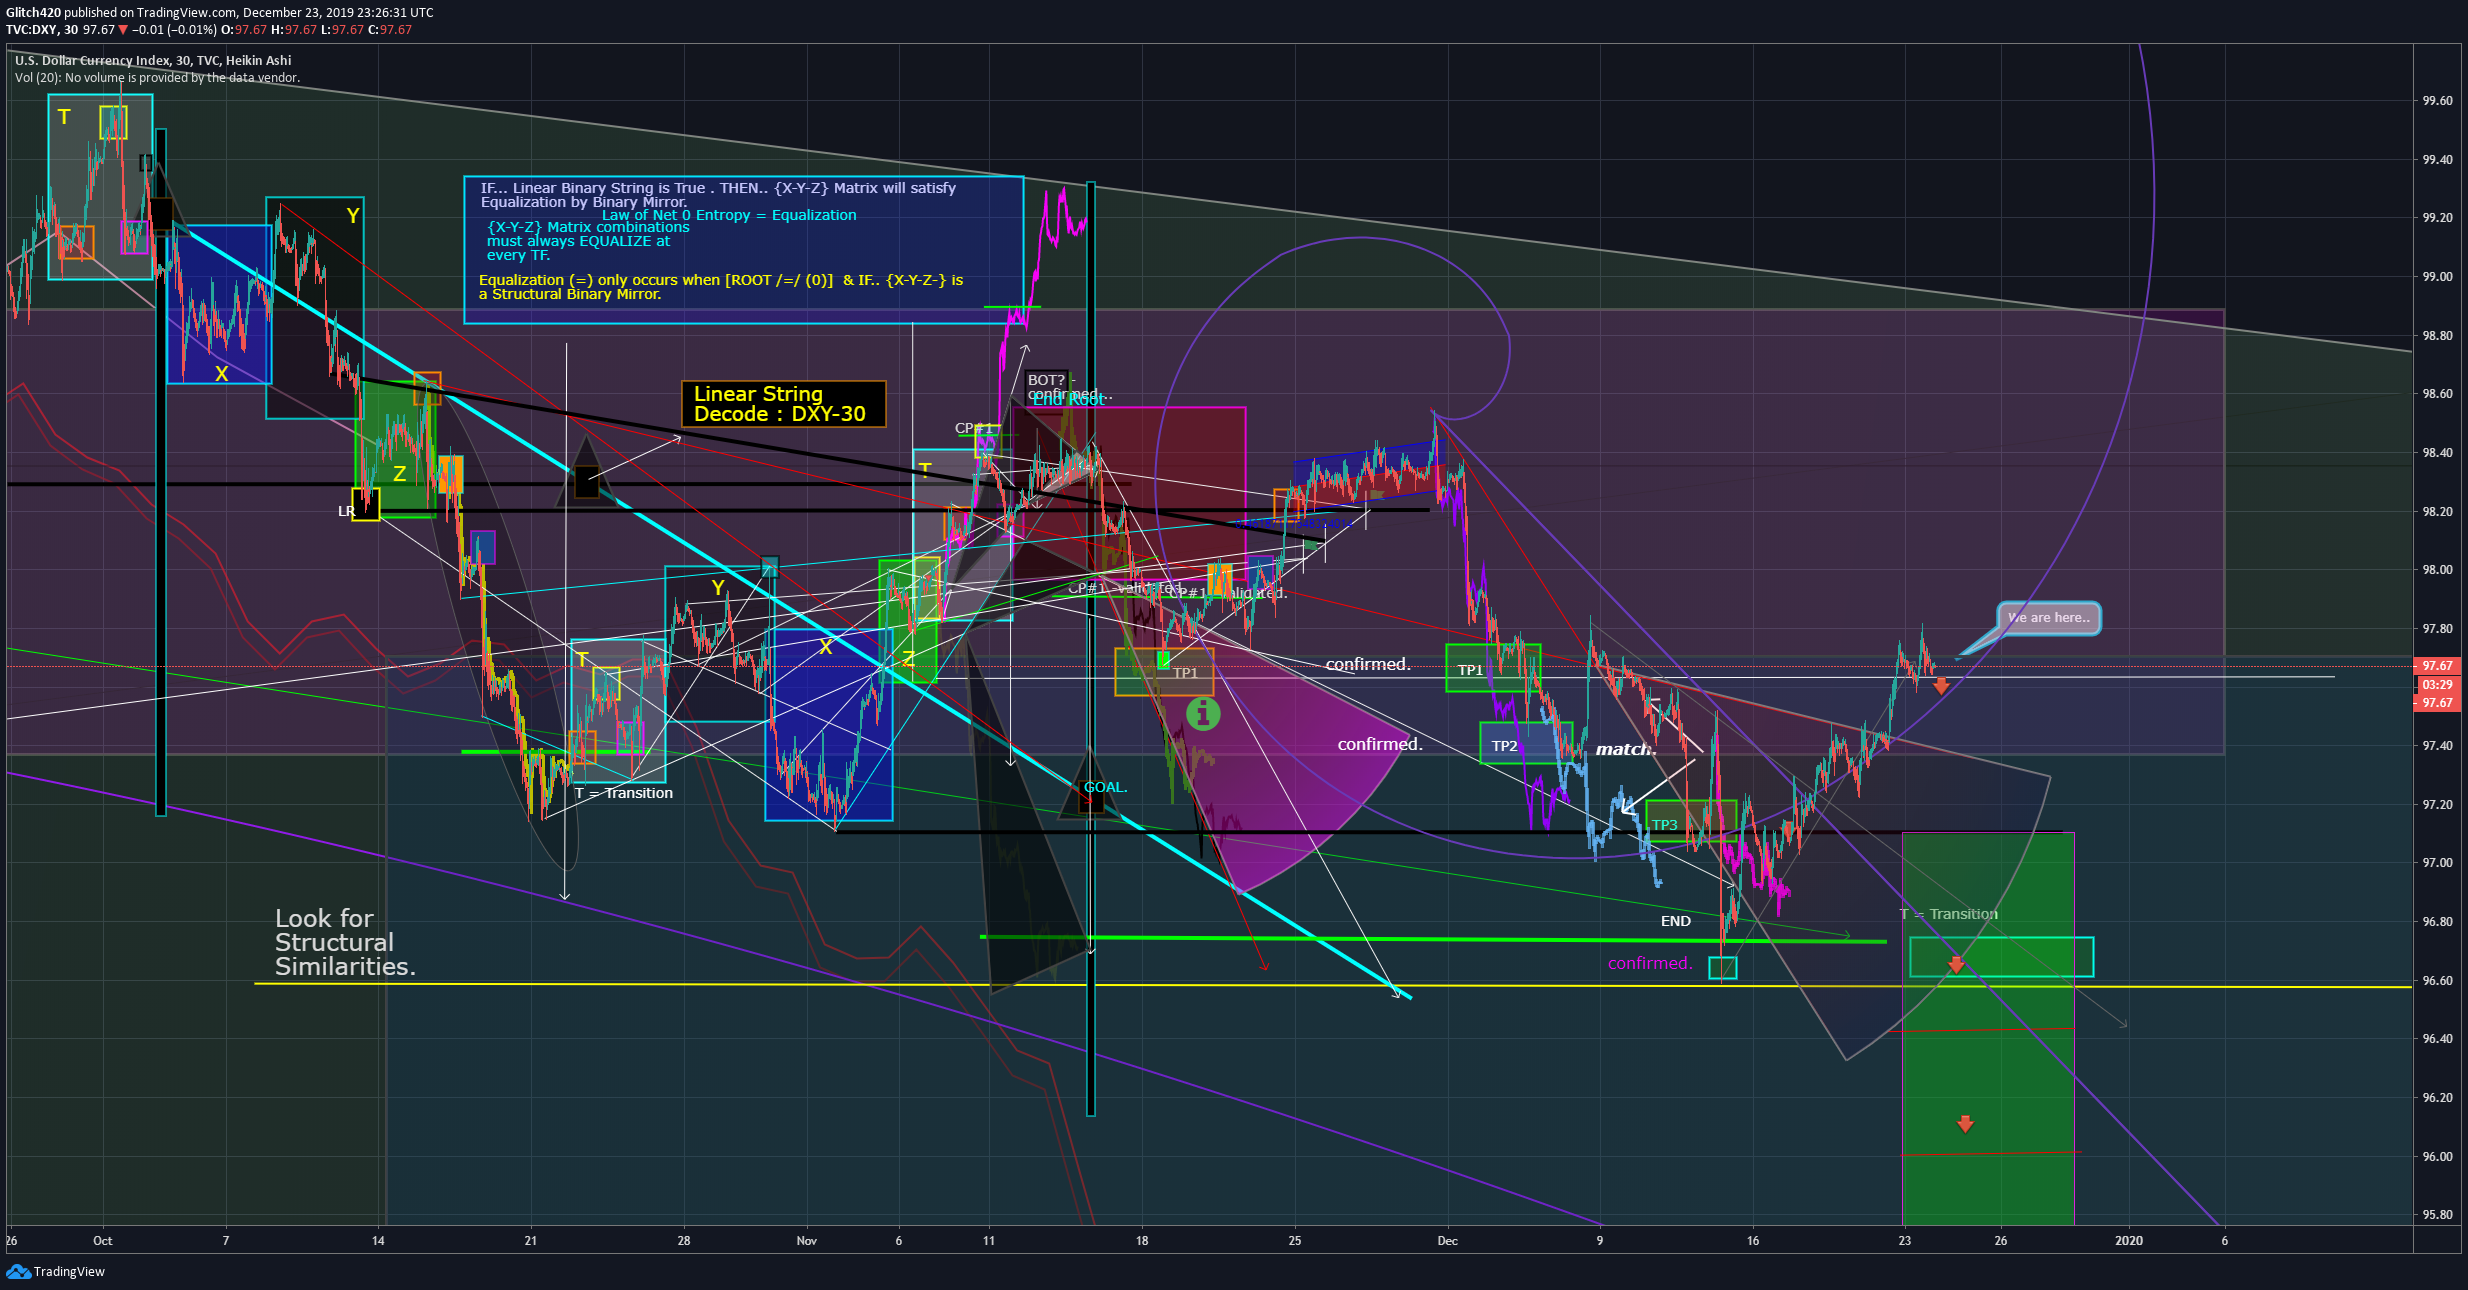Click the 'confirmed.' label right of the info-icon TP1 box
2468x1290 pixels.
click(x=1367, y=664)
